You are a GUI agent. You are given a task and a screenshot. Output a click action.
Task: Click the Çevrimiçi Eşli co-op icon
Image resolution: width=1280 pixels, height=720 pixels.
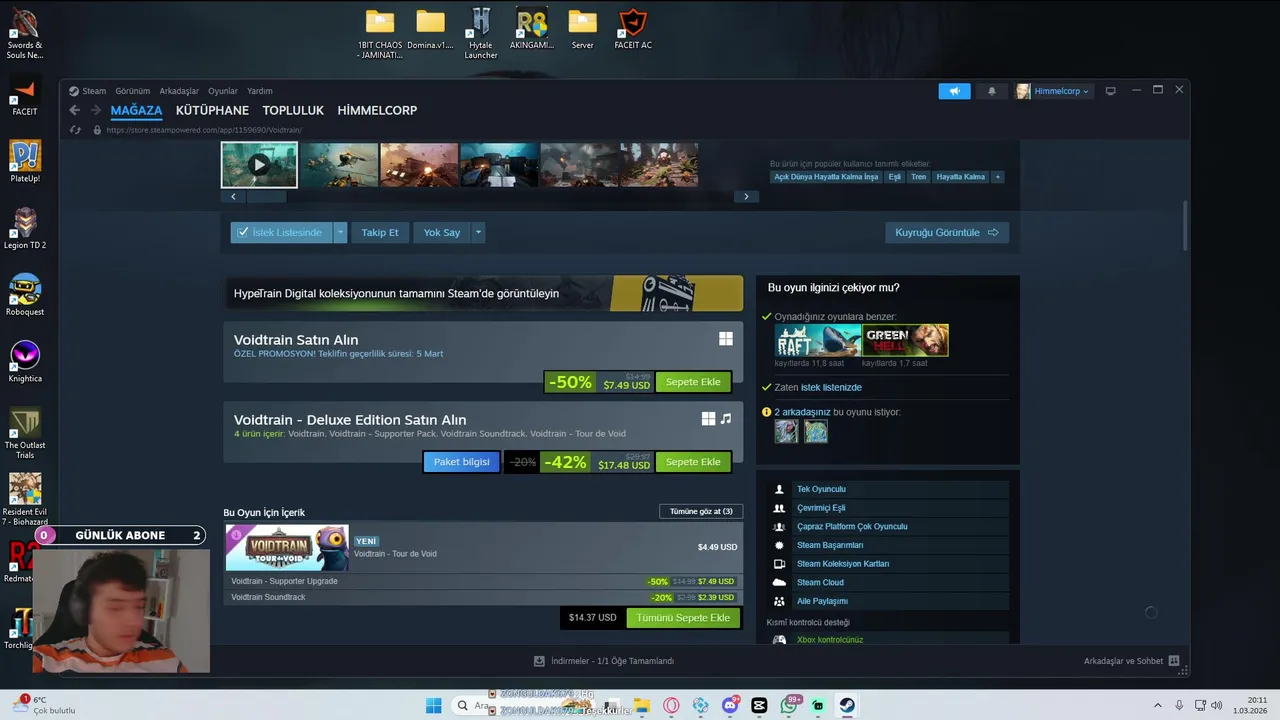779,508
